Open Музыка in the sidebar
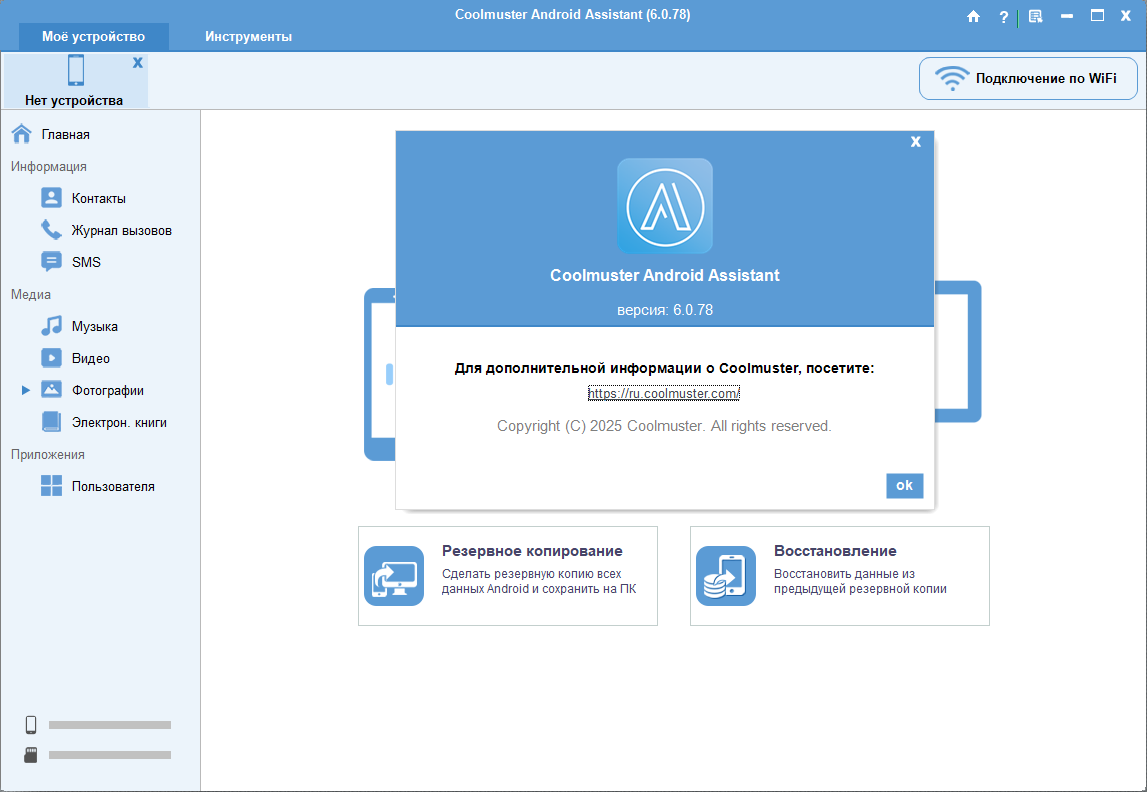The width and height of the screenshot is (1147, 792). (x=95, y=327)
